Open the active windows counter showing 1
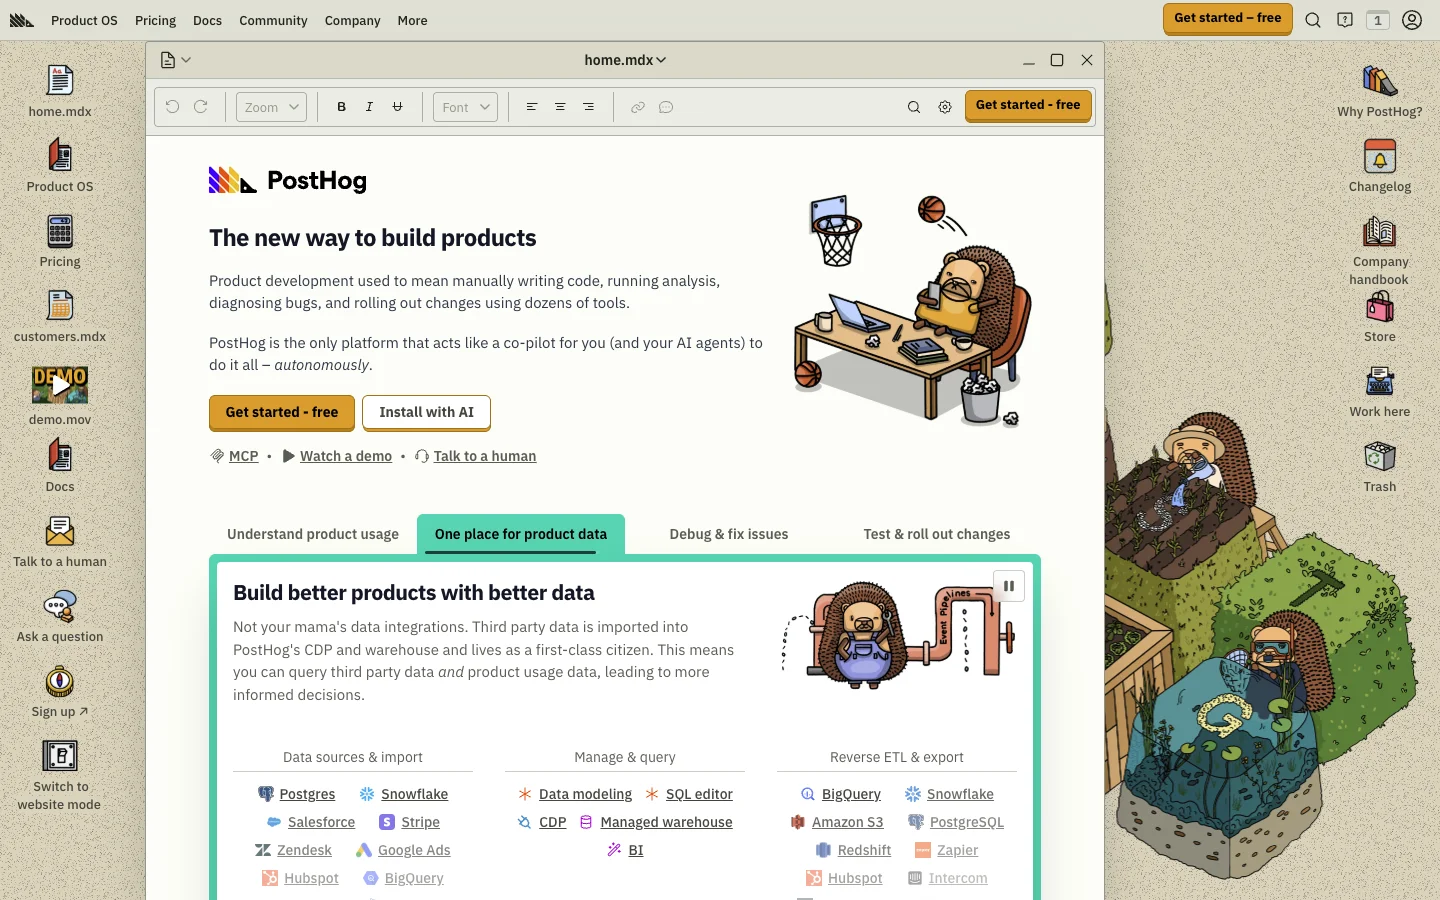This screenshot has height=900, width=1440. click(x=1378, y=20)
